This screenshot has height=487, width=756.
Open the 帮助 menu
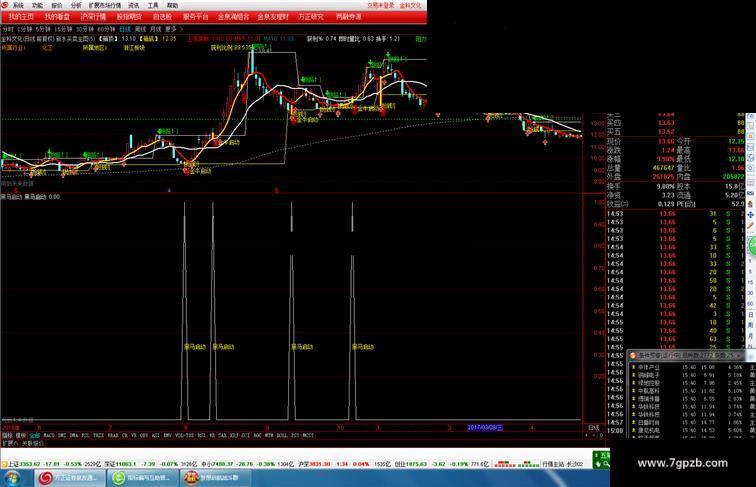(172, 5)
